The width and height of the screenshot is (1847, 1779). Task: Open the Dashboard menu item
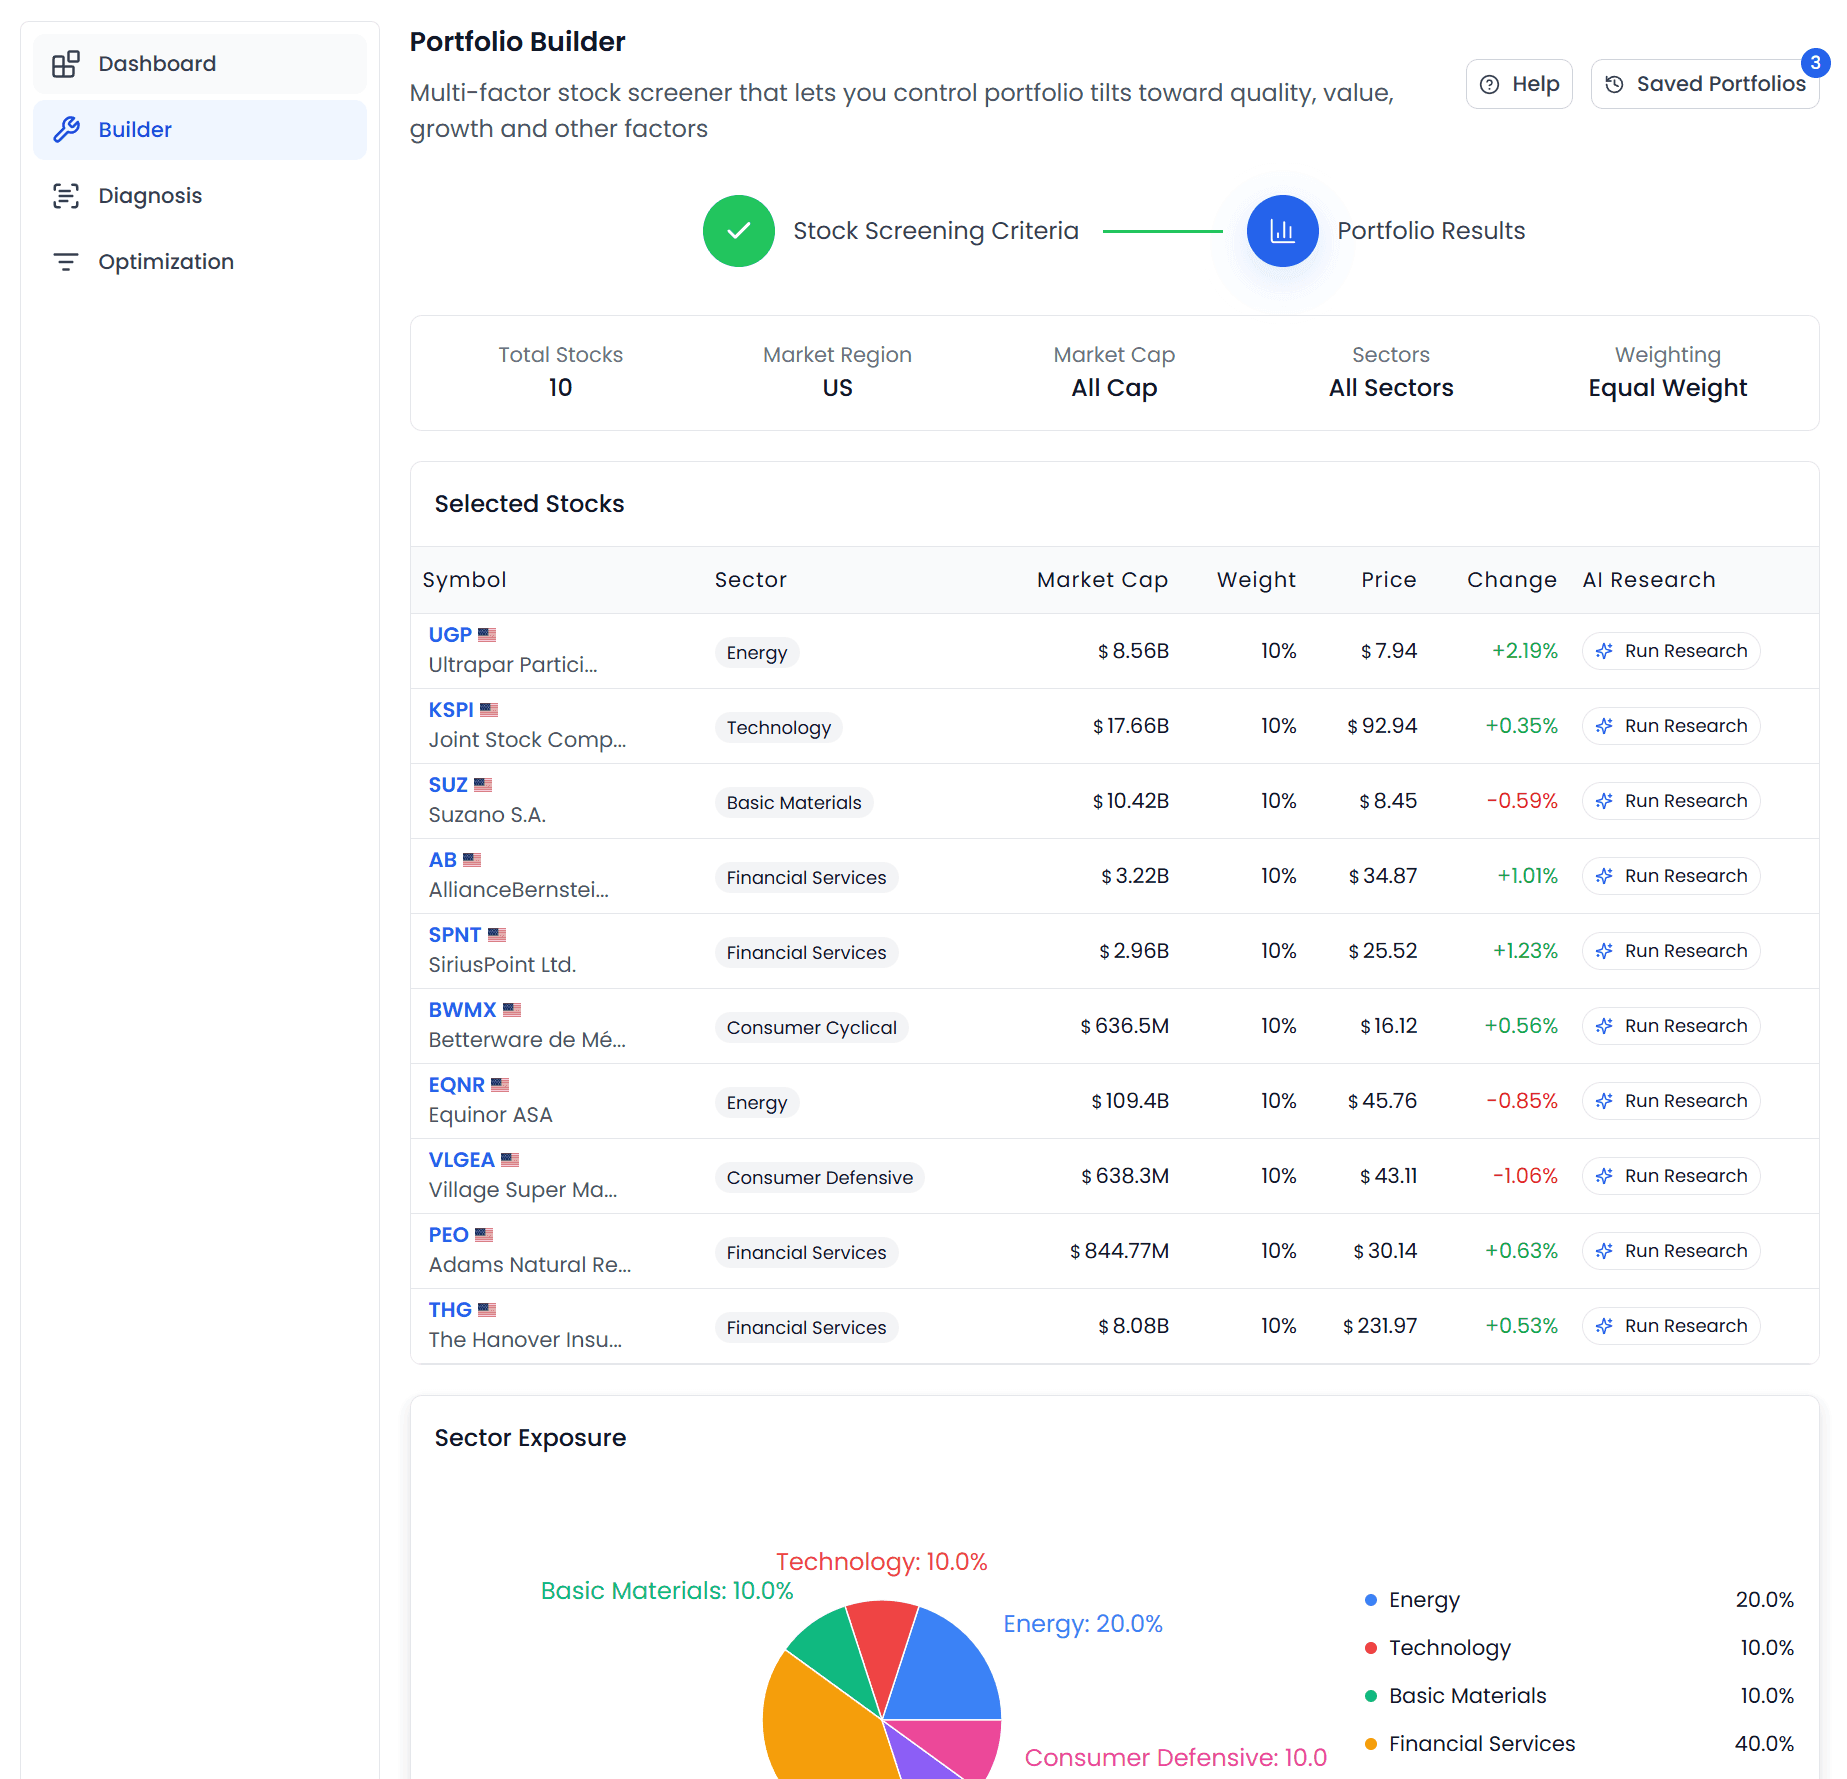pyautogui.click(x=200, y=64)
